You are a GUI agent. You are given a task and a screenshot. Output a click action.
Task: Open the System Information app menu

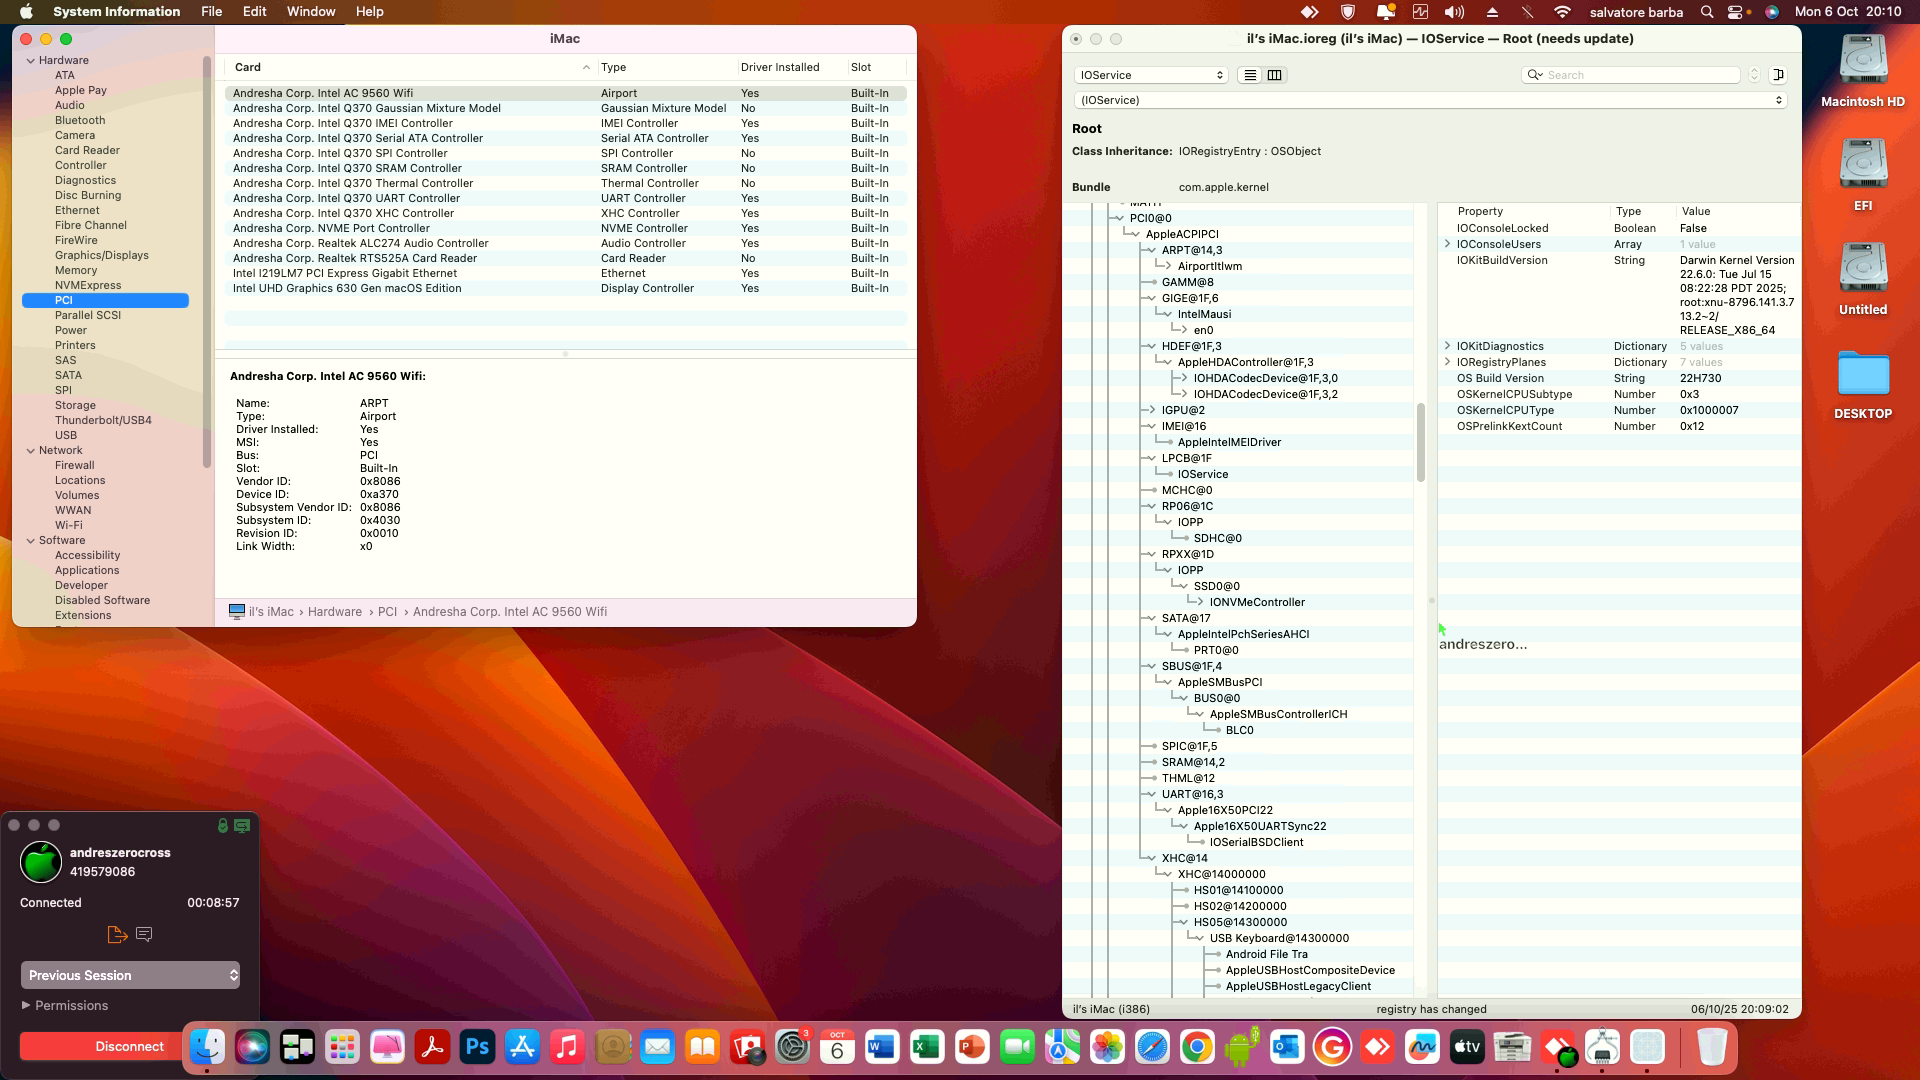point(116,12)
